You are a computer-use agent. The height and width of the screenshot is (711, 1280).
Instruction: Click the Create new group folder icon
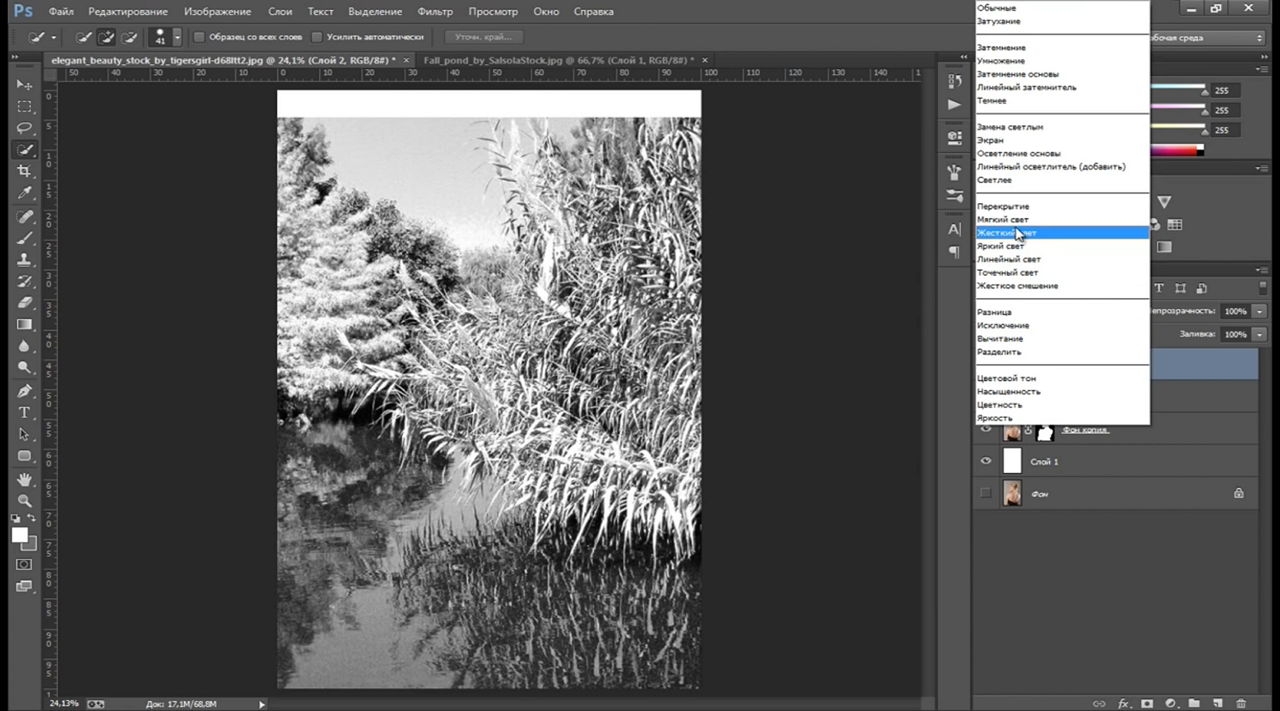pyautogui.click(x=1194, y=703)
